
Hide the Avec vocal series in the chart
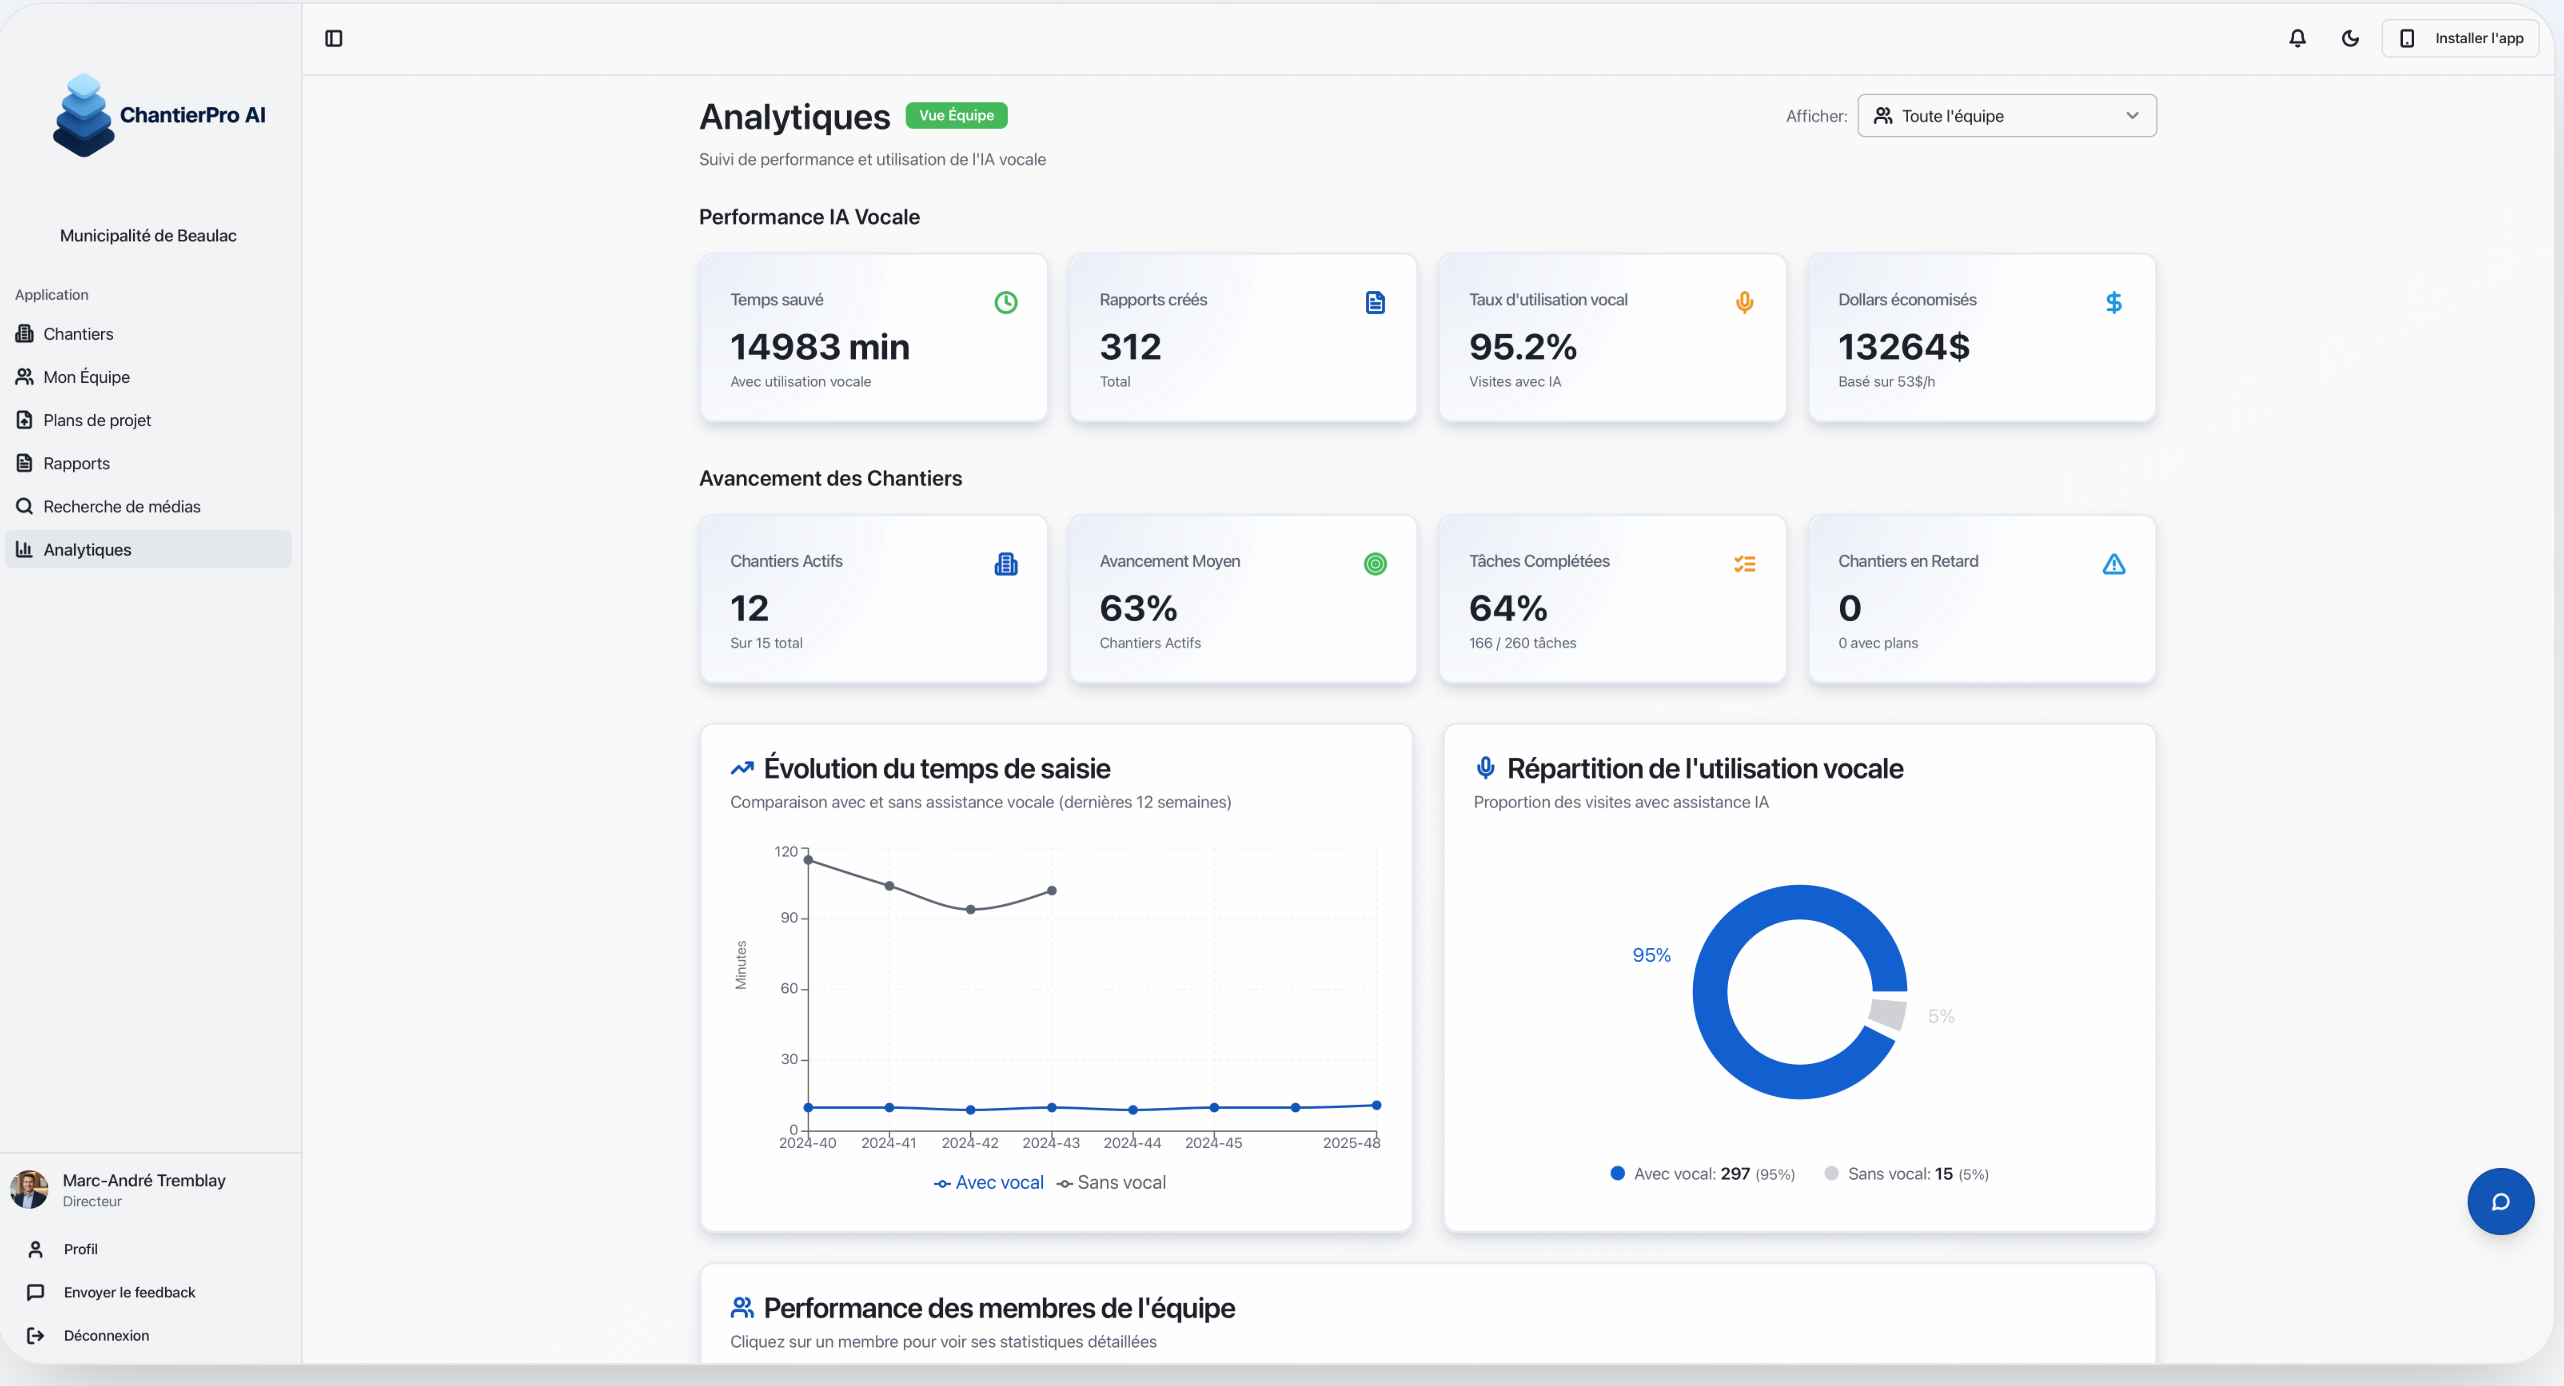(x=988, y=1182)
